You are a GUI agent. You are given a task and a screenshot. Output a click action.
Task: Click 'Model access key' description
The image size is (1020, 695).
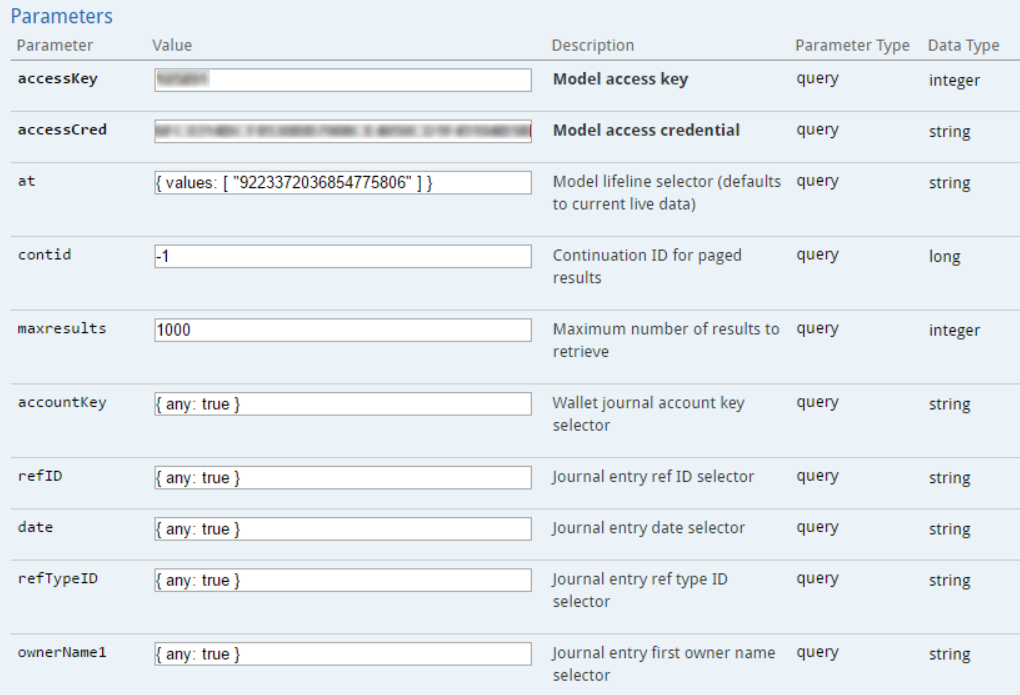pos(621,79)
